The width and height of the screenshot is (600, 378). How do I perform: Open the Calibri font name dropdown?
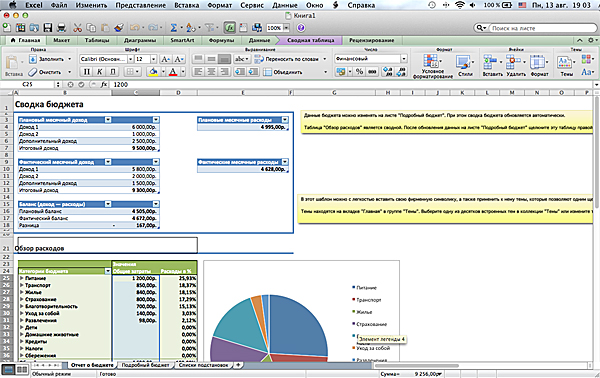[x=106, y=59]
